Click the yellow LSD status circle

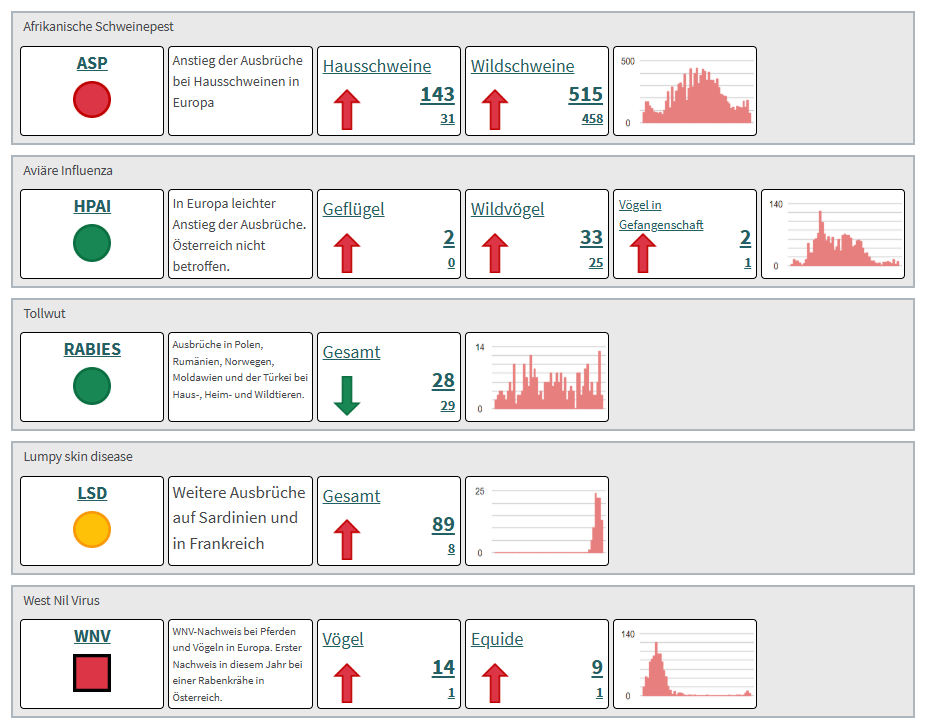click(x=92, y=529)
